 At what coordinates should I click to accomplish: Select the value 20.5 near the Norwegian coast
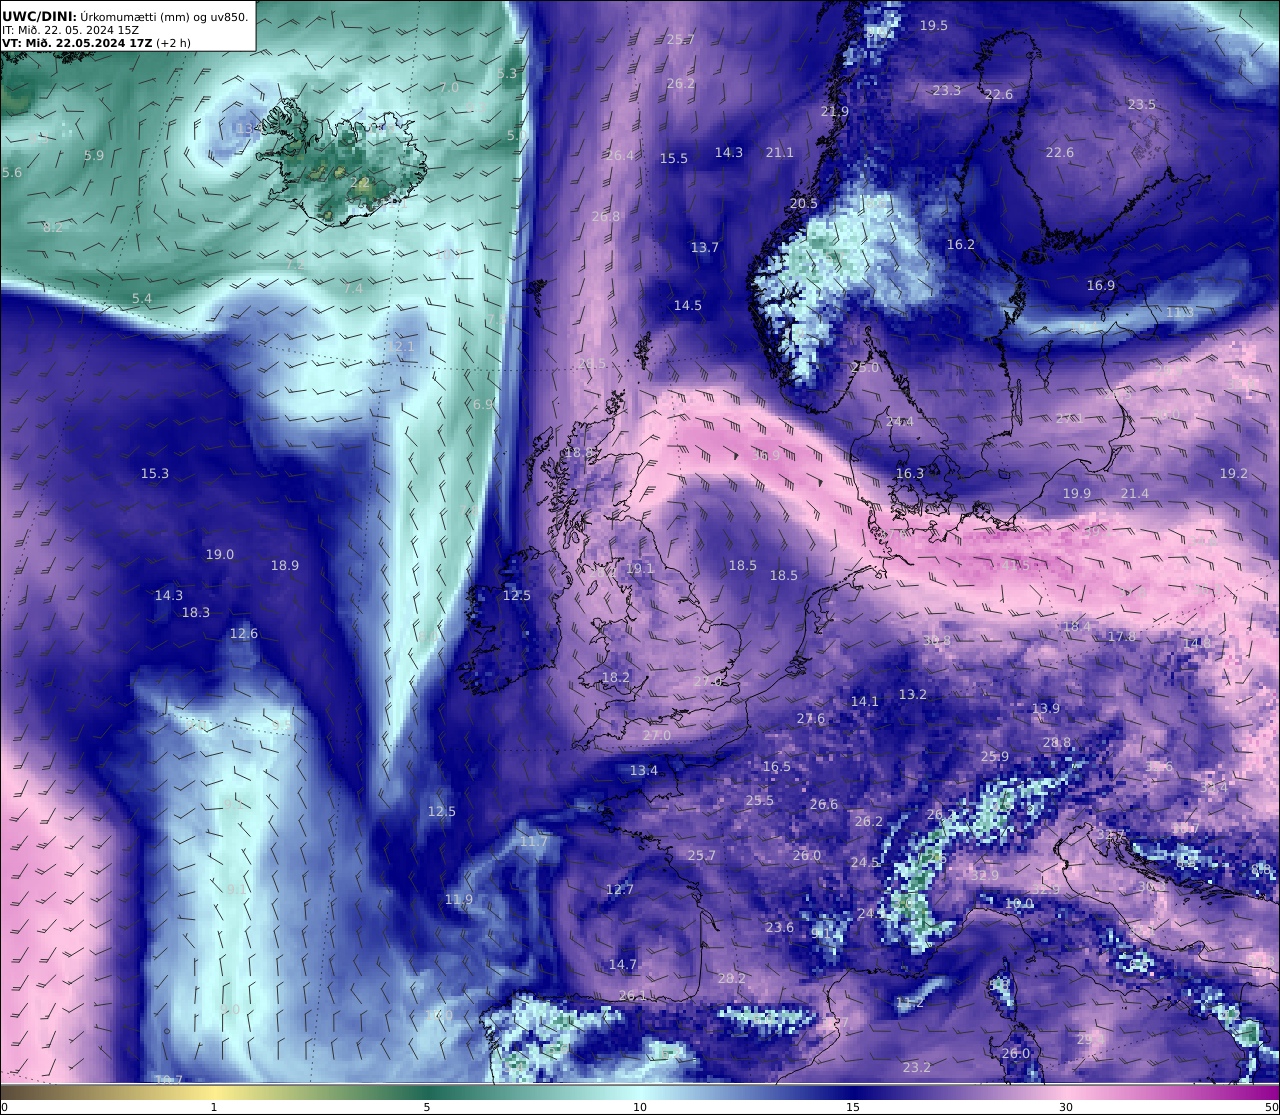(x=804, y=203)
